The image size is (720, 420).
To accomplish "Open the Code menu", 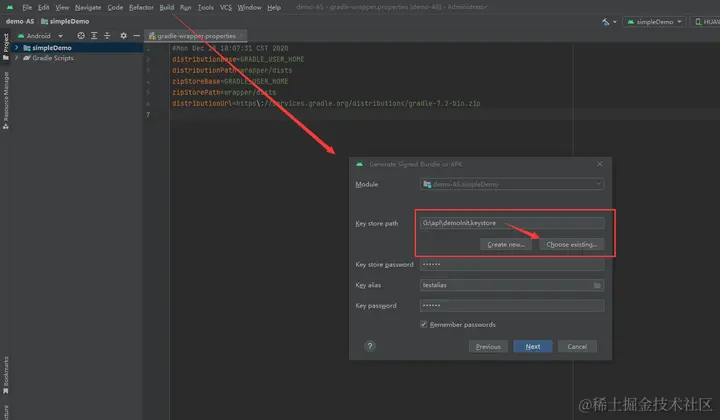I will 115,7.
